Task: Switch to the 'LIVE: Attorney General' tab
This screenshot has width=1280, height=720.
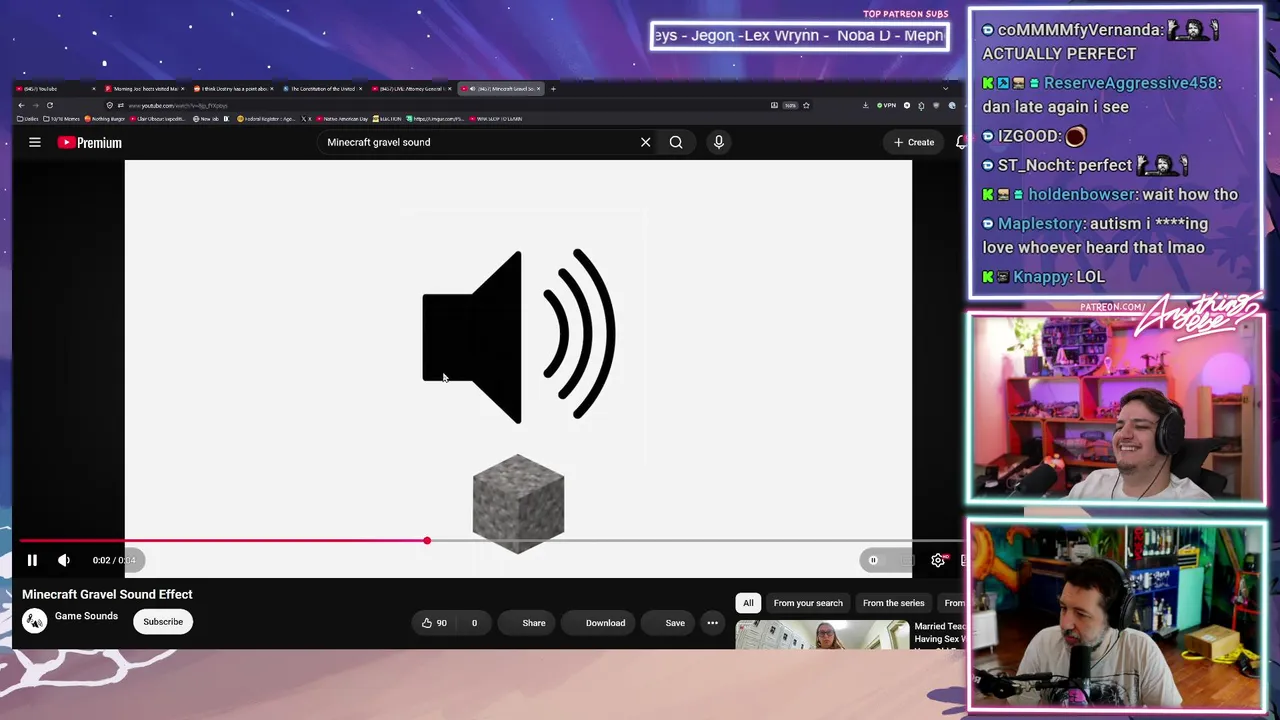Action: (x=411, y=89)
